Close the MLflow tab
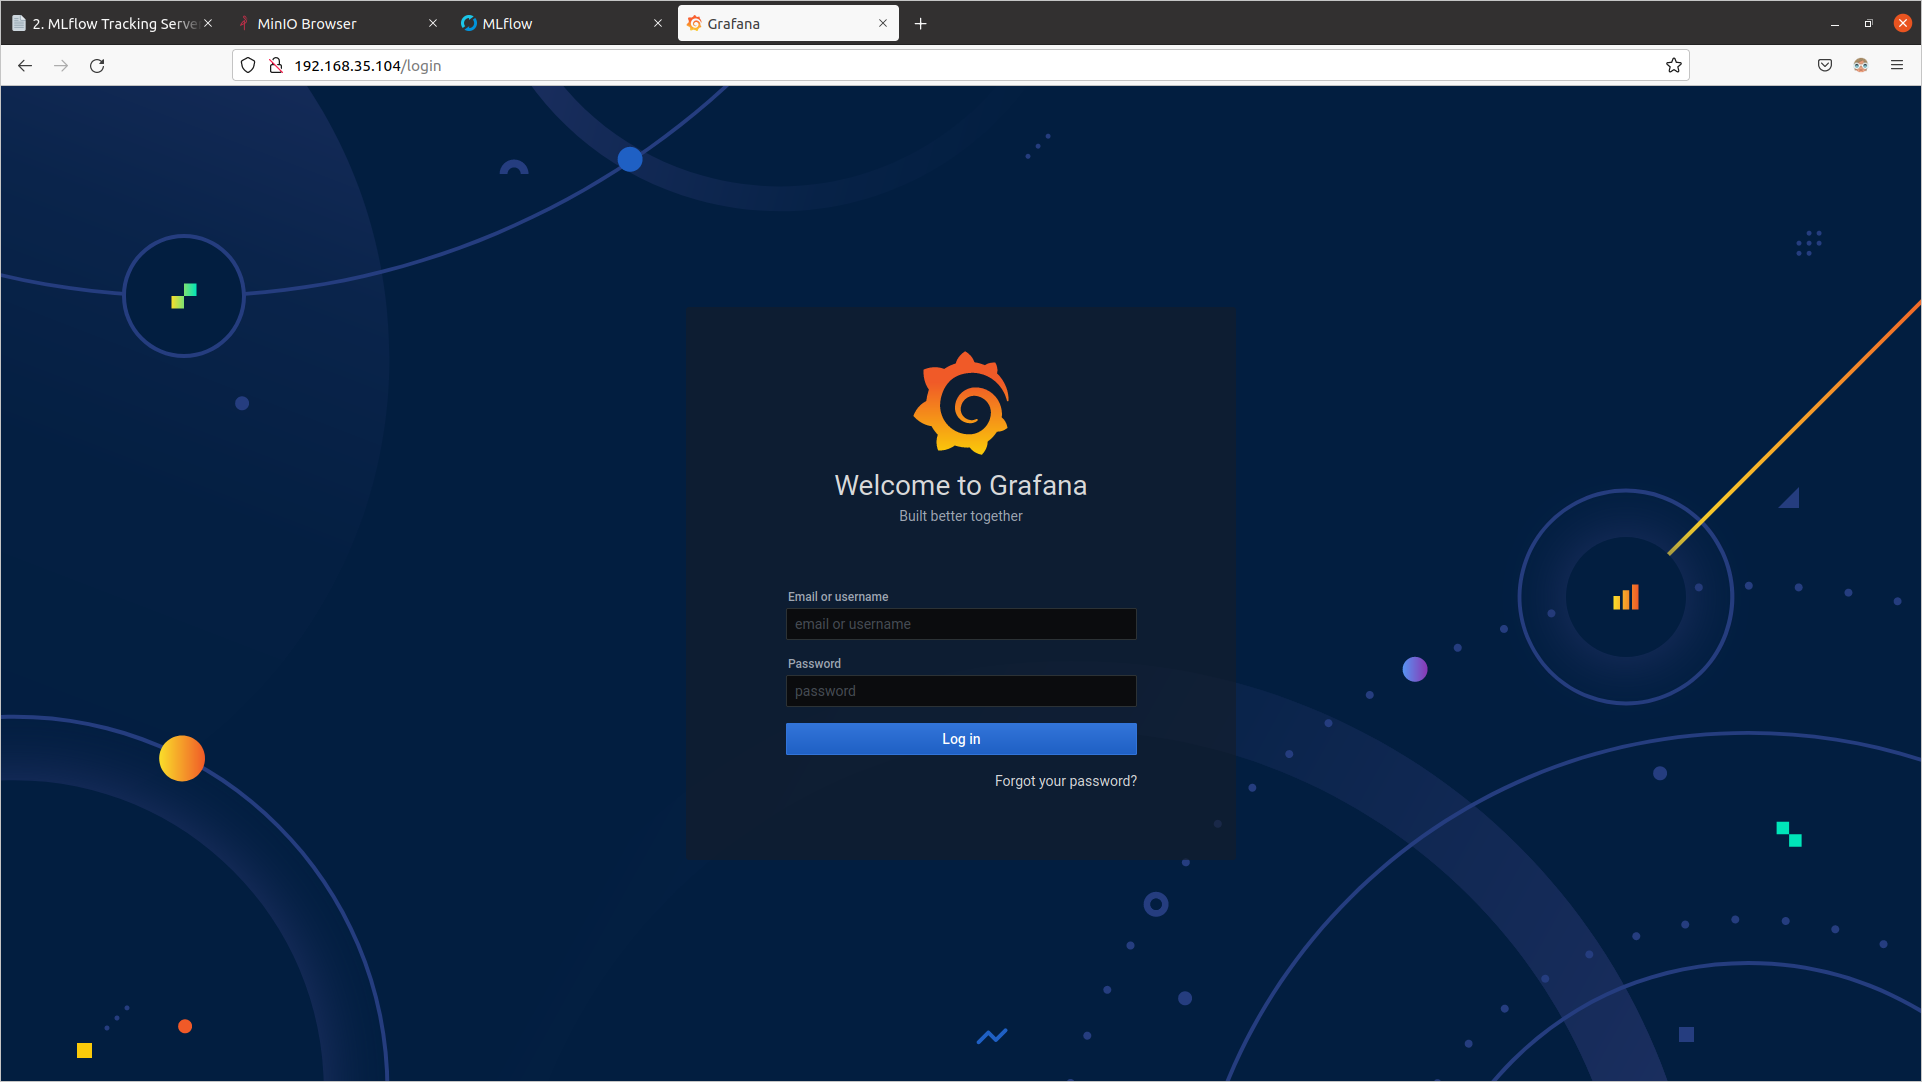The width and height of the screenshot is (1922, 1082). pyautogui.click(x=658, y=23)
